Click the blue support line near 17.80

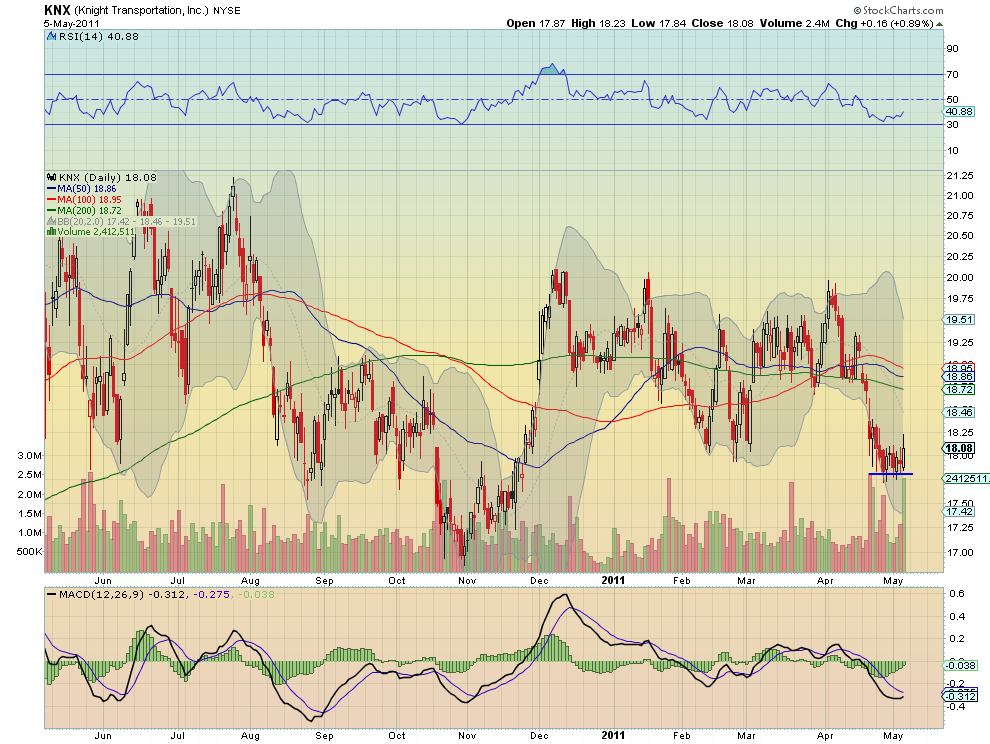pos(890,474)
